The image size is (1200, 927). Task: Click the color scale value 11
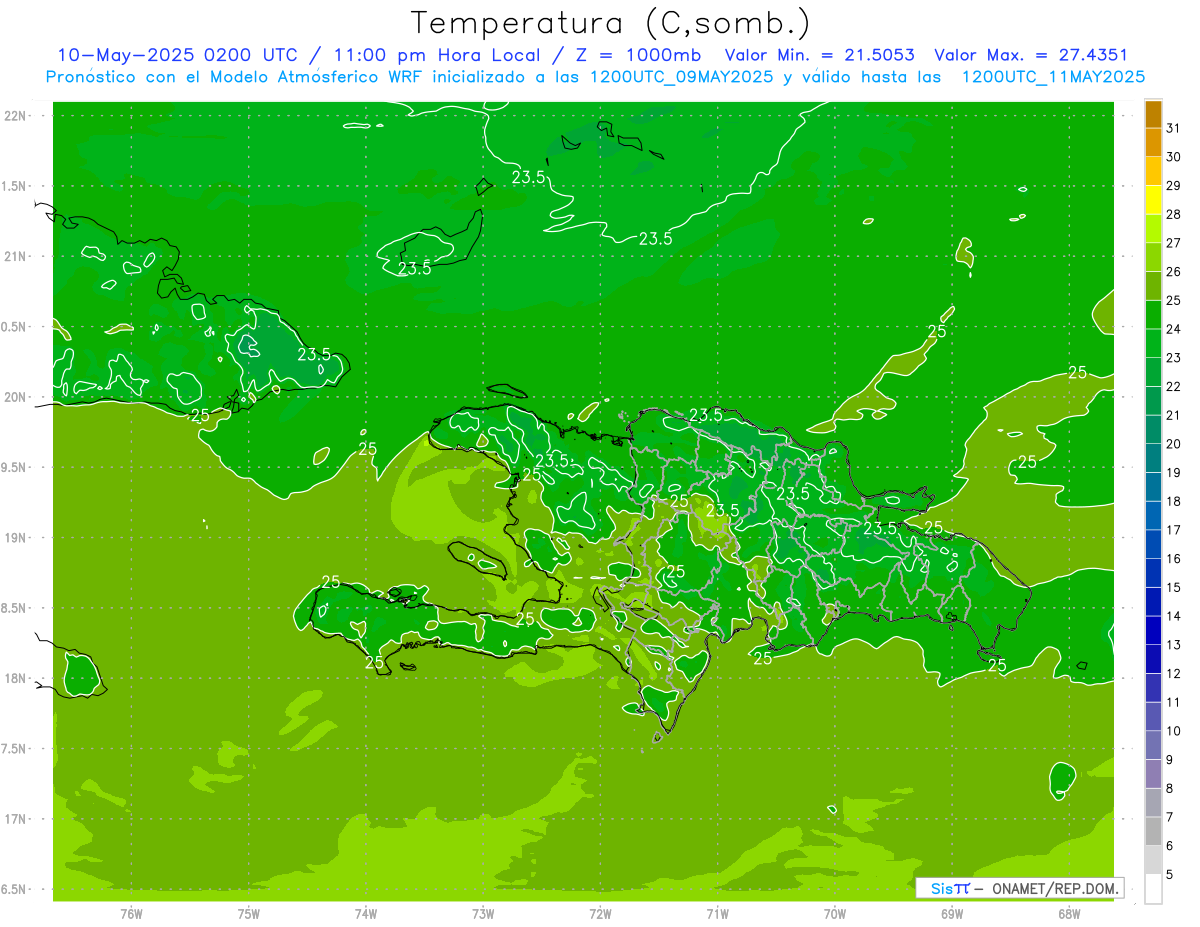(x=1173, y=702)
